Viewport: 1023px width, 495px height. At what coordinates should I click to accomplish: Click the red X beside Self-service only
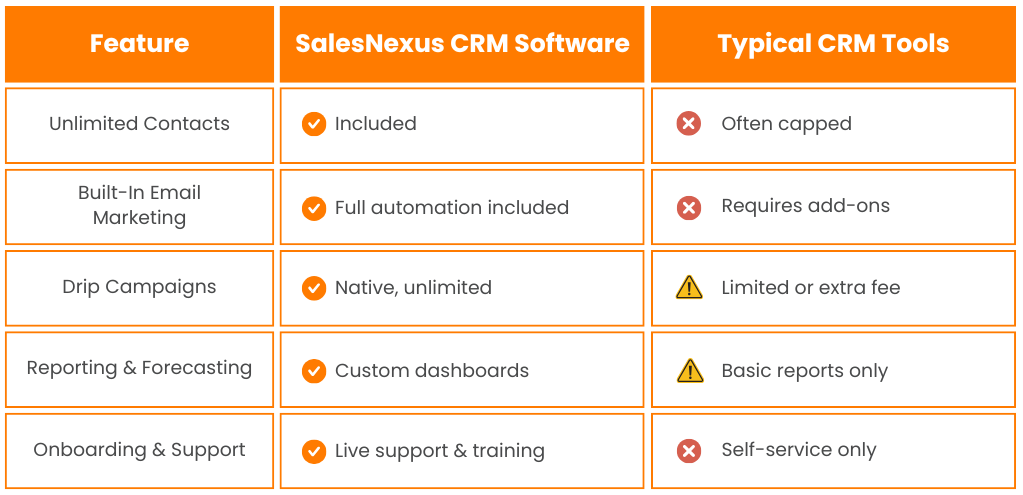[688, 451]
